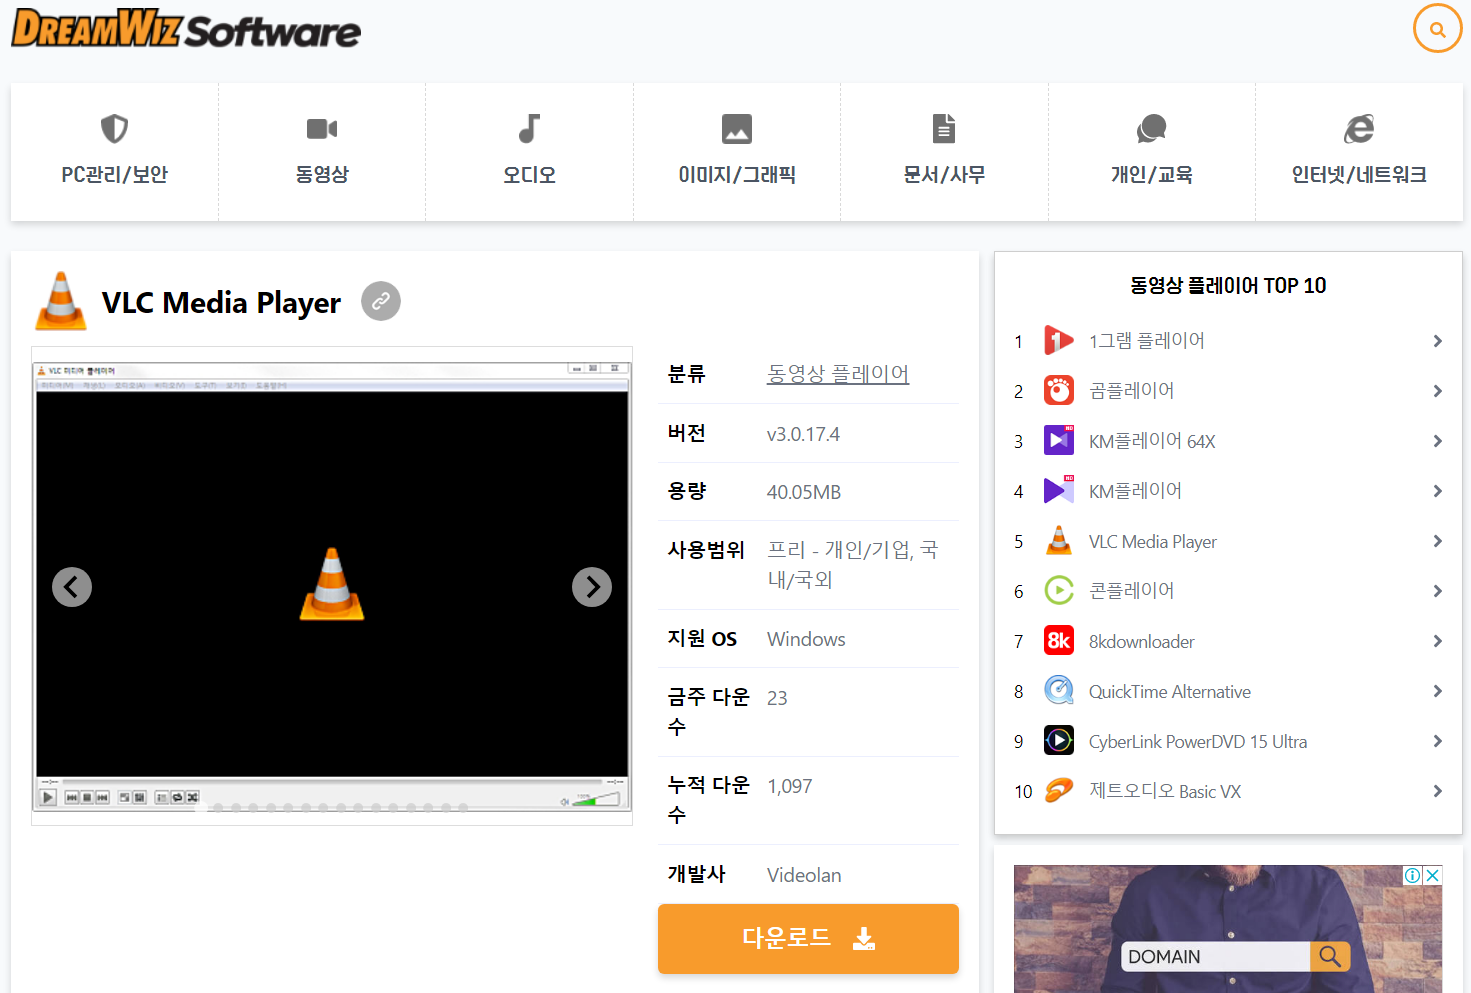1471x993 pixels.
Task: Expand the CyberLink PowerDVD row chevron
Action: [1437, 741]
